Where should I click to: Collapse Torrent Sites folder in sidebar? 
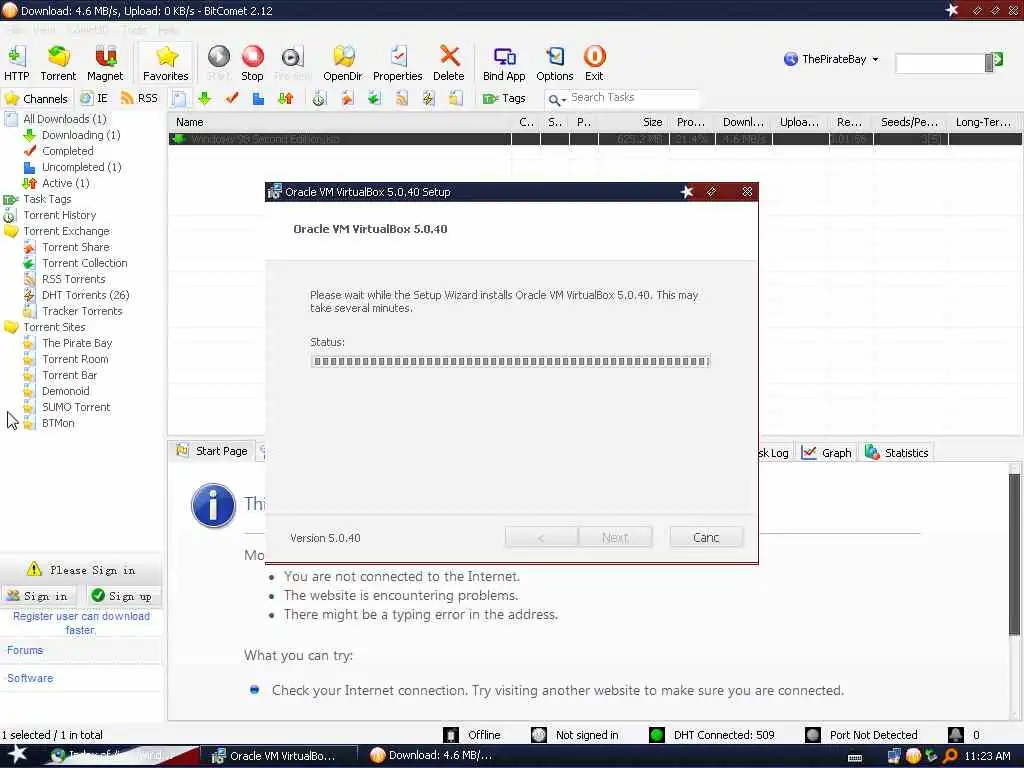tap(54, 327)
